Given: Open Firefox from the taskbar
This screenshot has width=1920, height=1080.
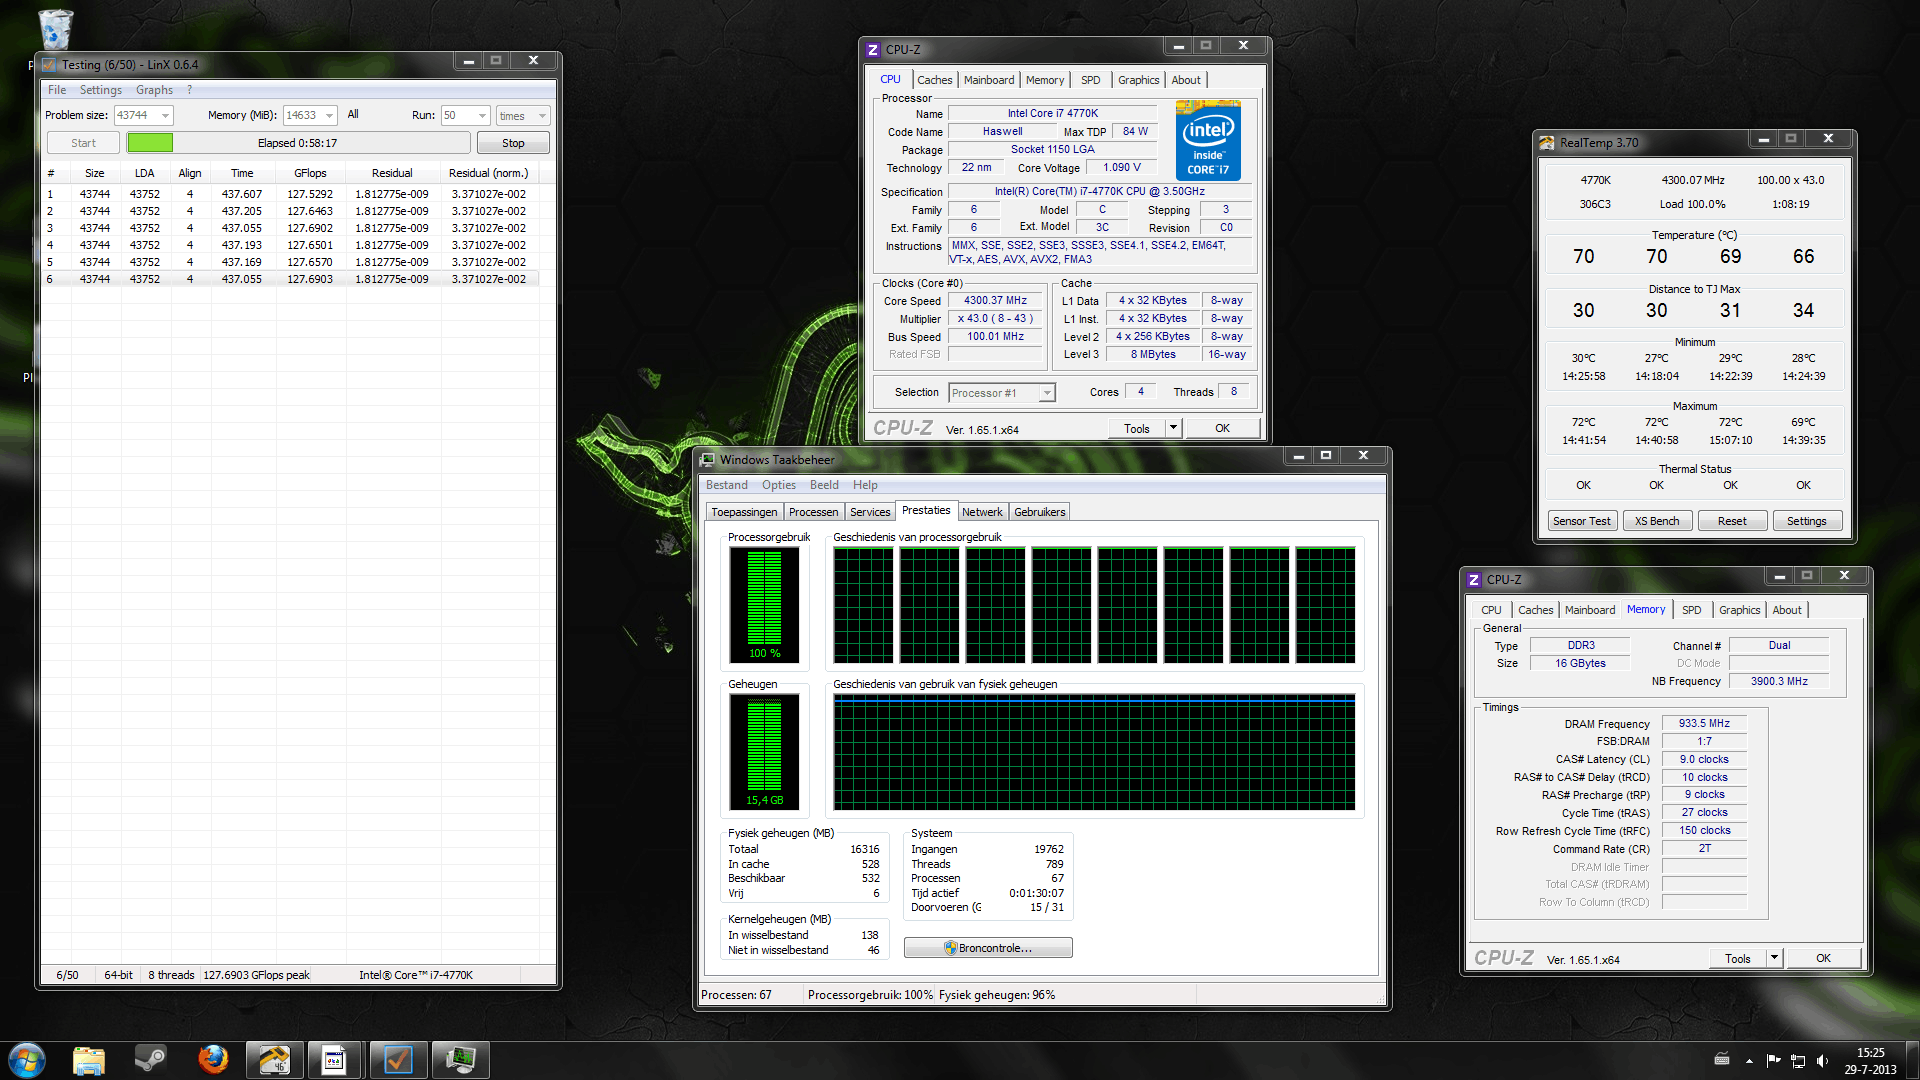Looking at the screenshot, I should 213,1059.
